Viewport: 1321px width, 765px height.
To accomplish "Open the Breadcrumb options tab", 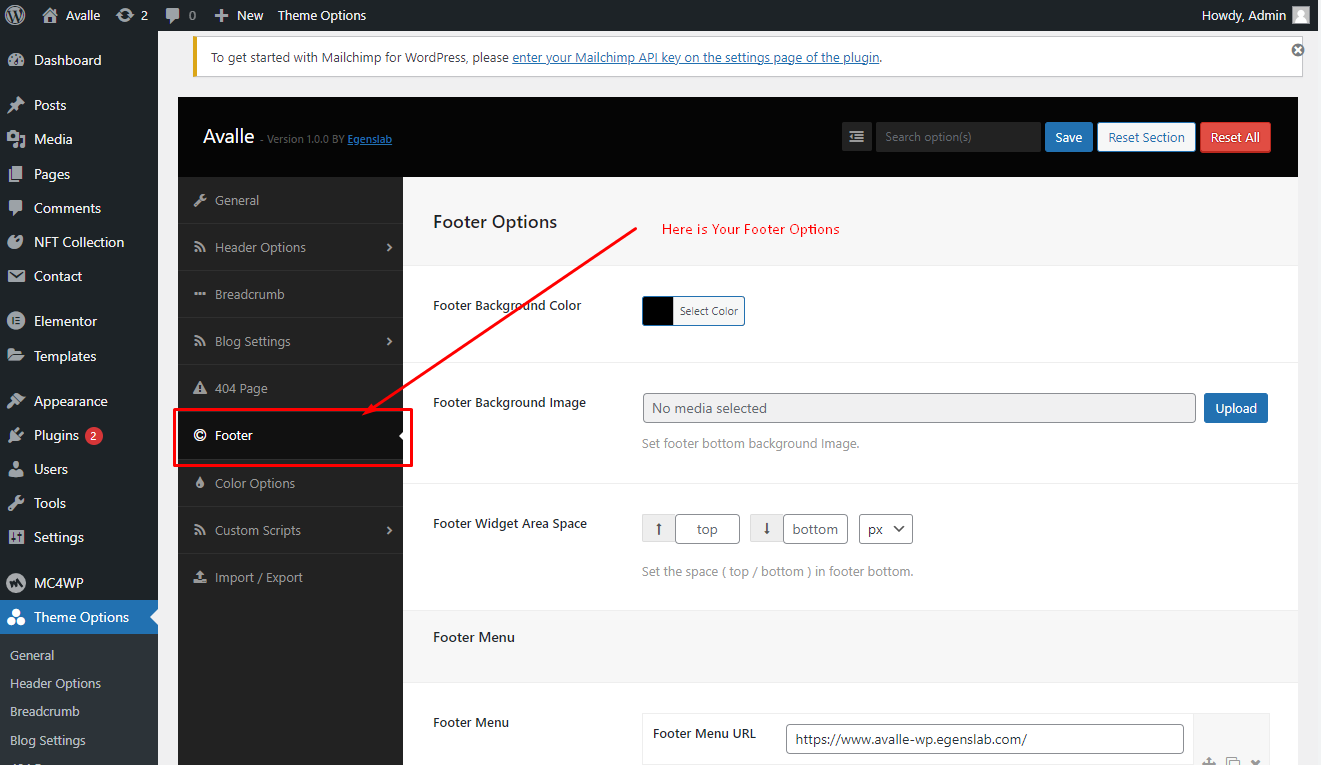I will tap(290, 294).
